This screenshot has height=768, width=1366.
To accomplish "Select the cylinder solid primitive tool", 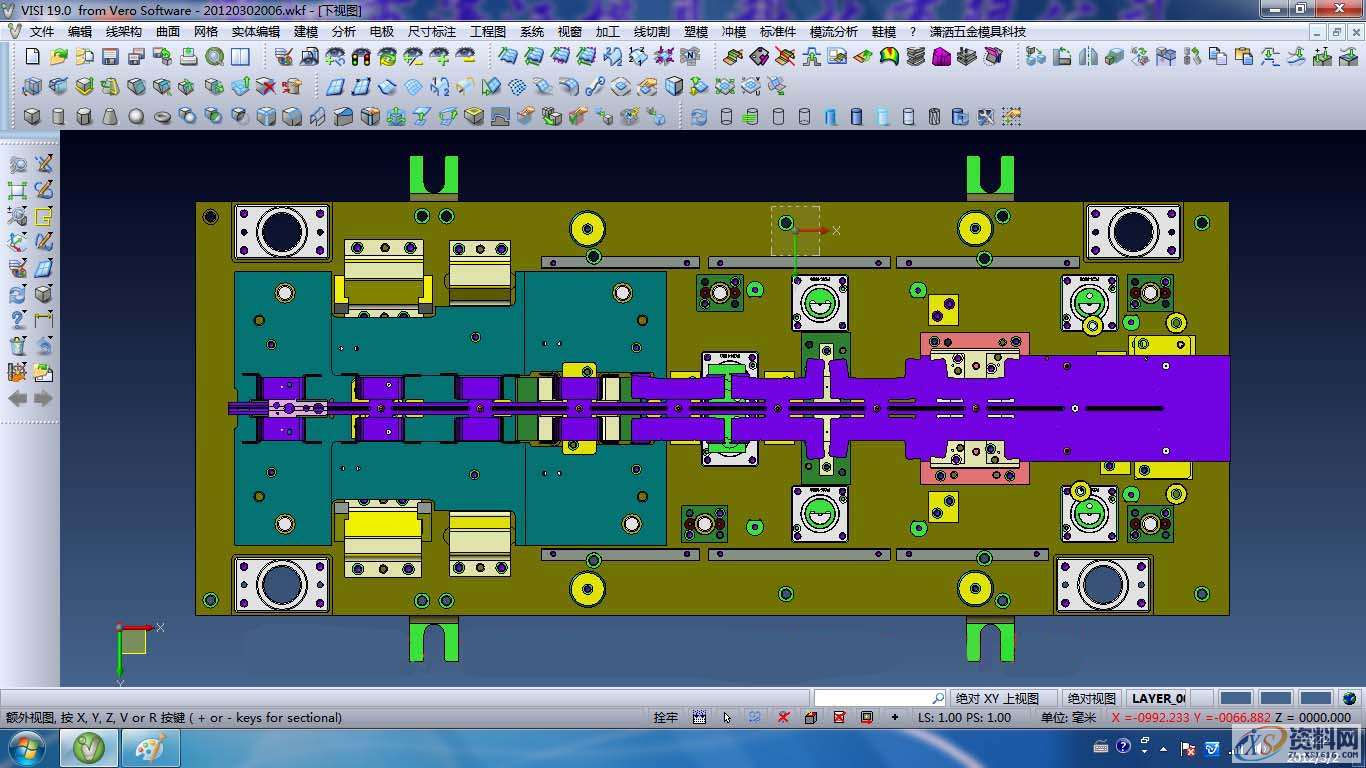I will pyautogui.click(x=59, y=117).
